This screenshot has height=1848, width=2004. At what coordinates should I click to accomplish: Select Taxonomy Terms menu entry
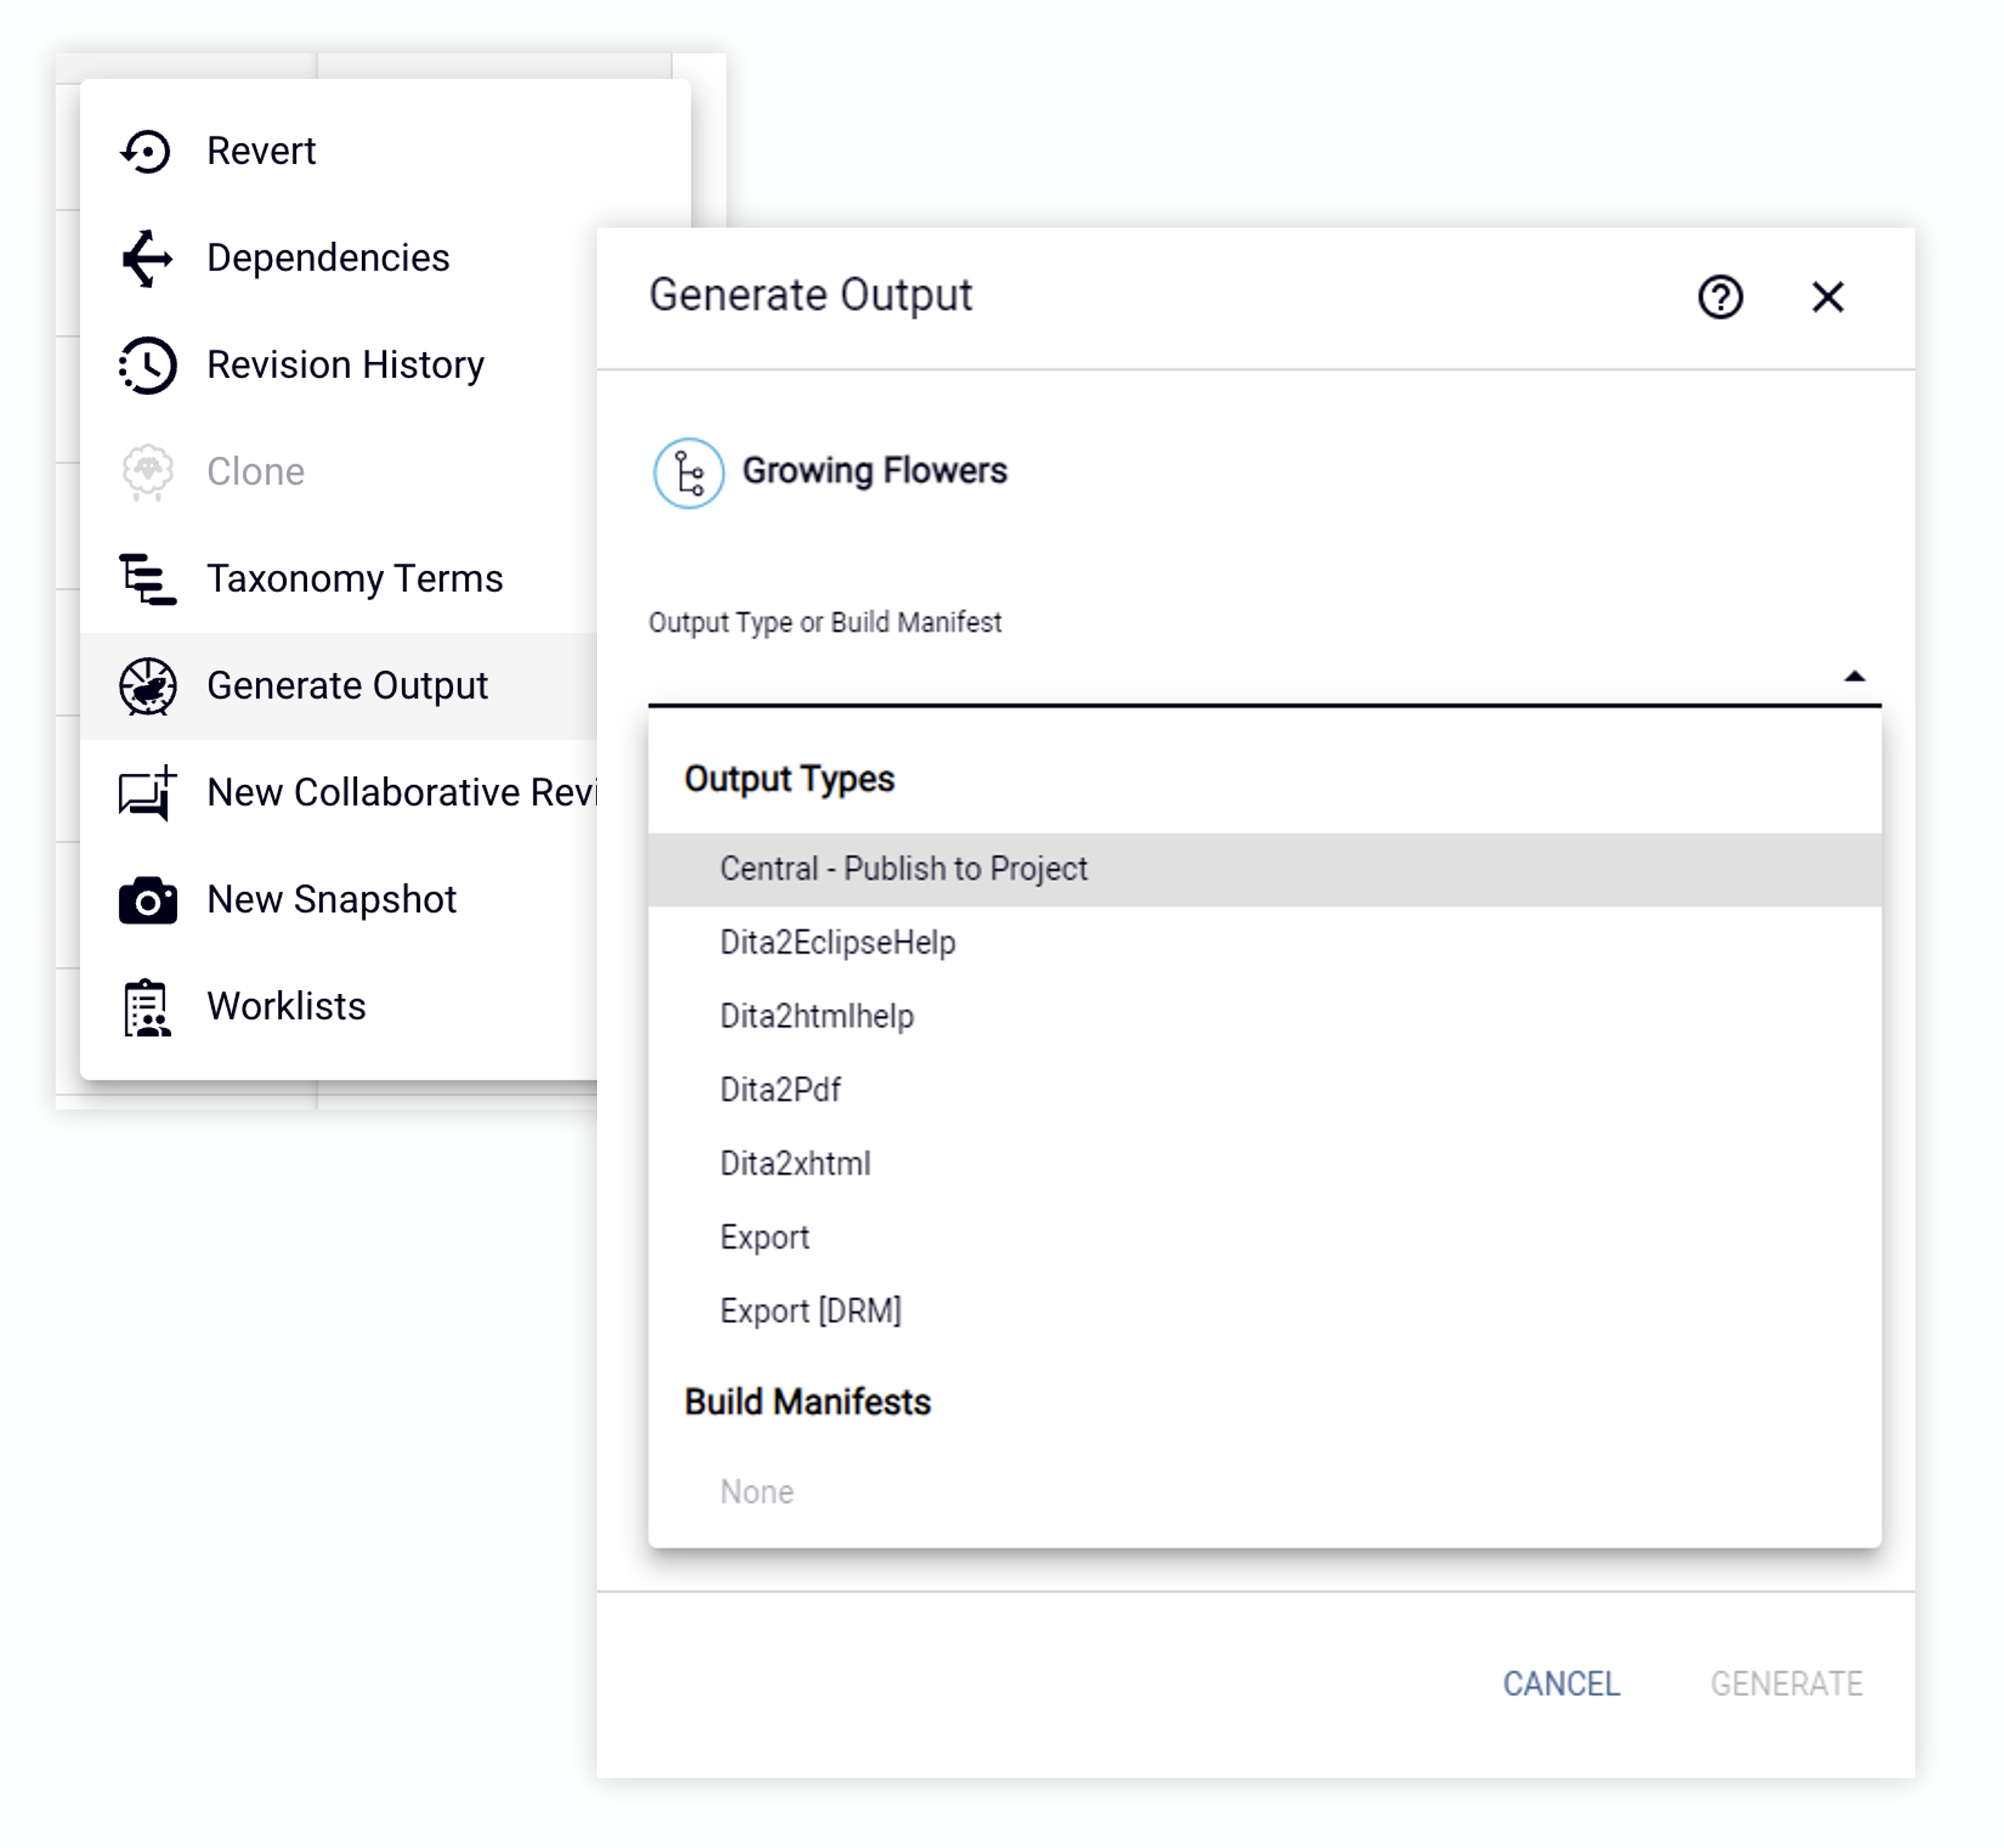pos(338,579)
